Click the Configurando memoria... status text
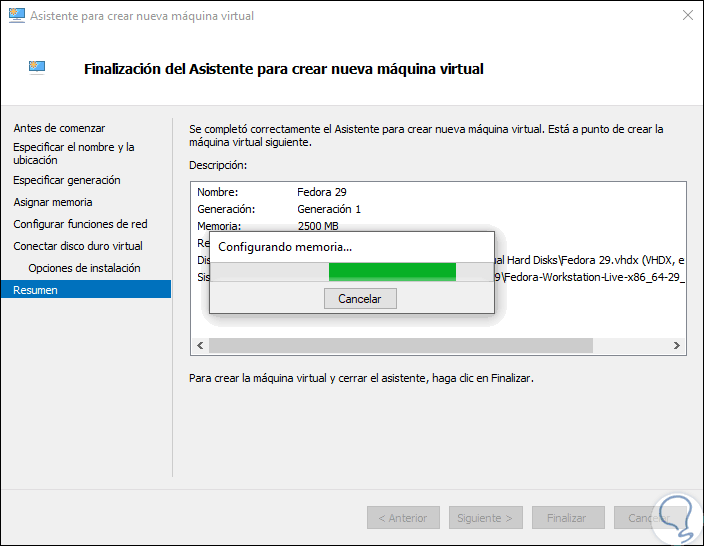 tap(285, 247)
